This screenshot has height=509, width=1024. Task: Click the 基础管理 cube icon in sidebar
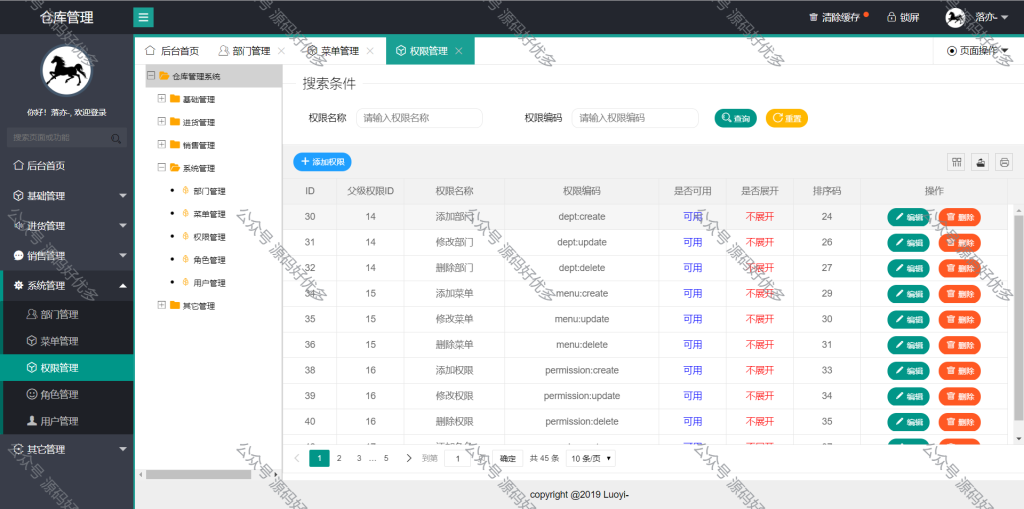[18, 195]
